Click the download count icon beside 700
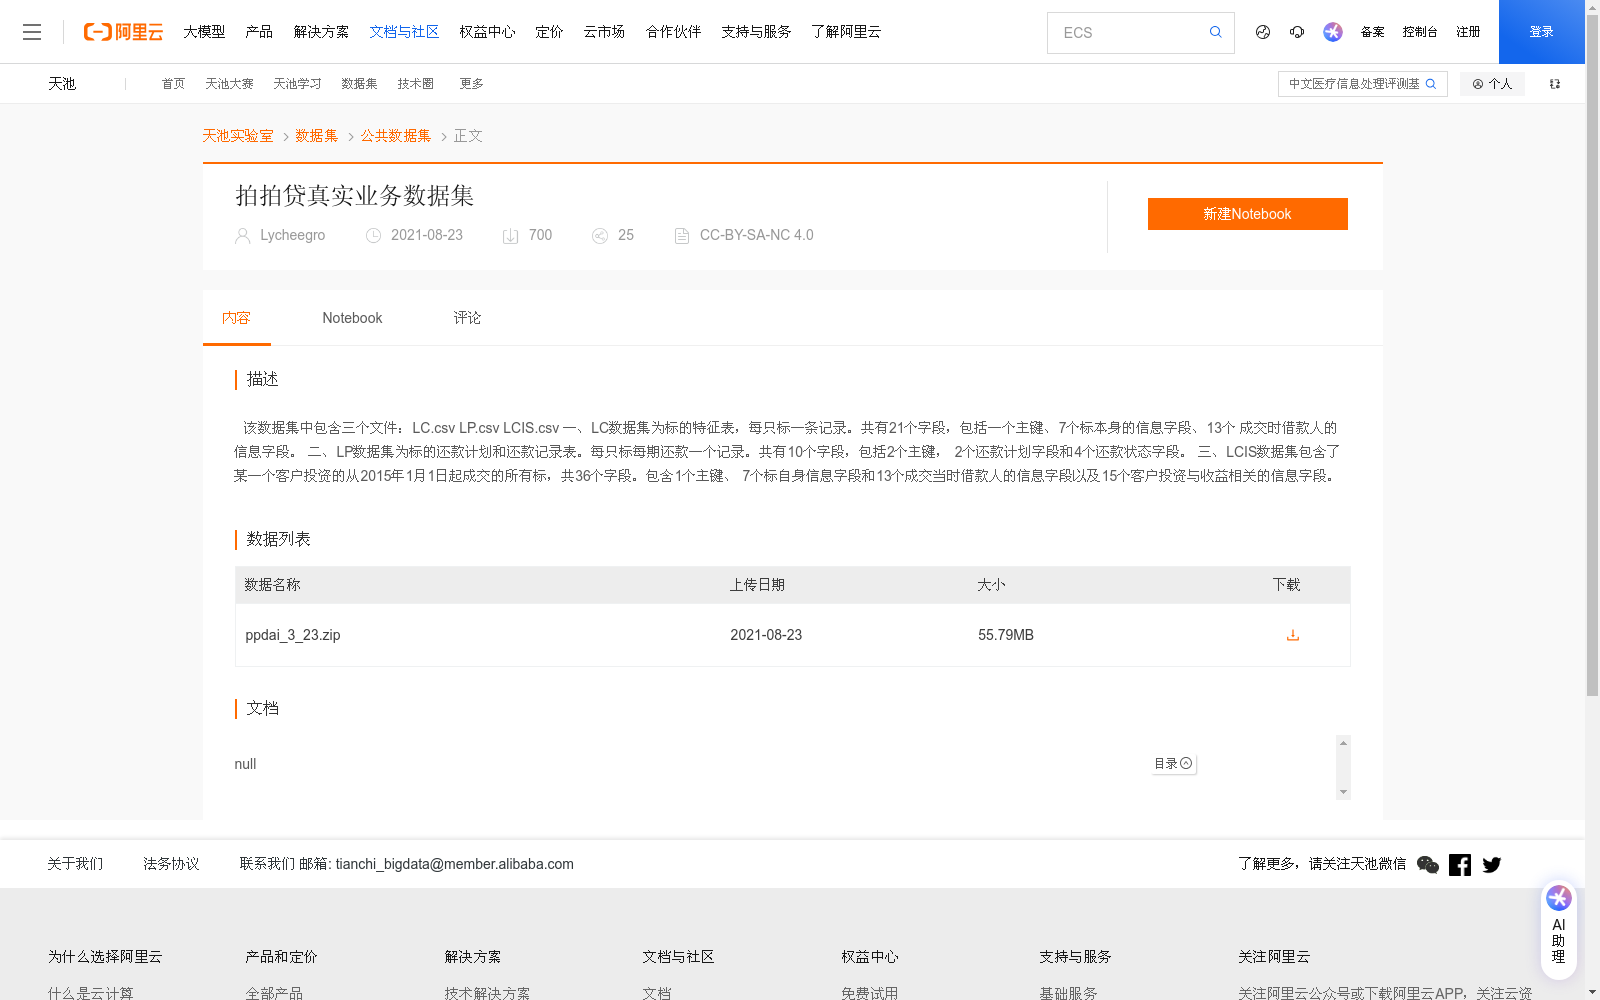The width and height of the screenshot is (1600, 1000). click(x=510, y=236)
